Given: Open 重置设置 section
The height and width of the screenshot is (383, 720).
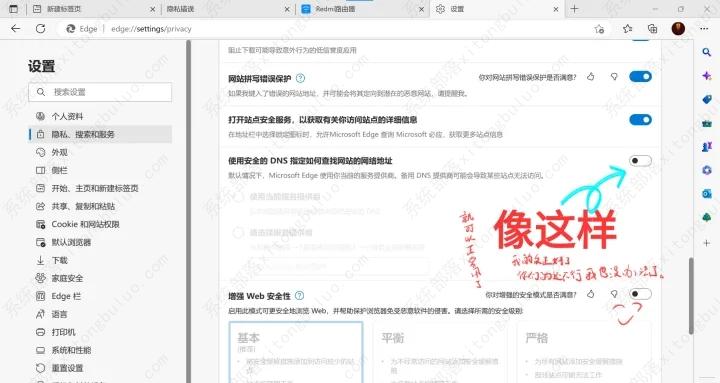Looking at the screenshot, I should click(x=100, y=368).
